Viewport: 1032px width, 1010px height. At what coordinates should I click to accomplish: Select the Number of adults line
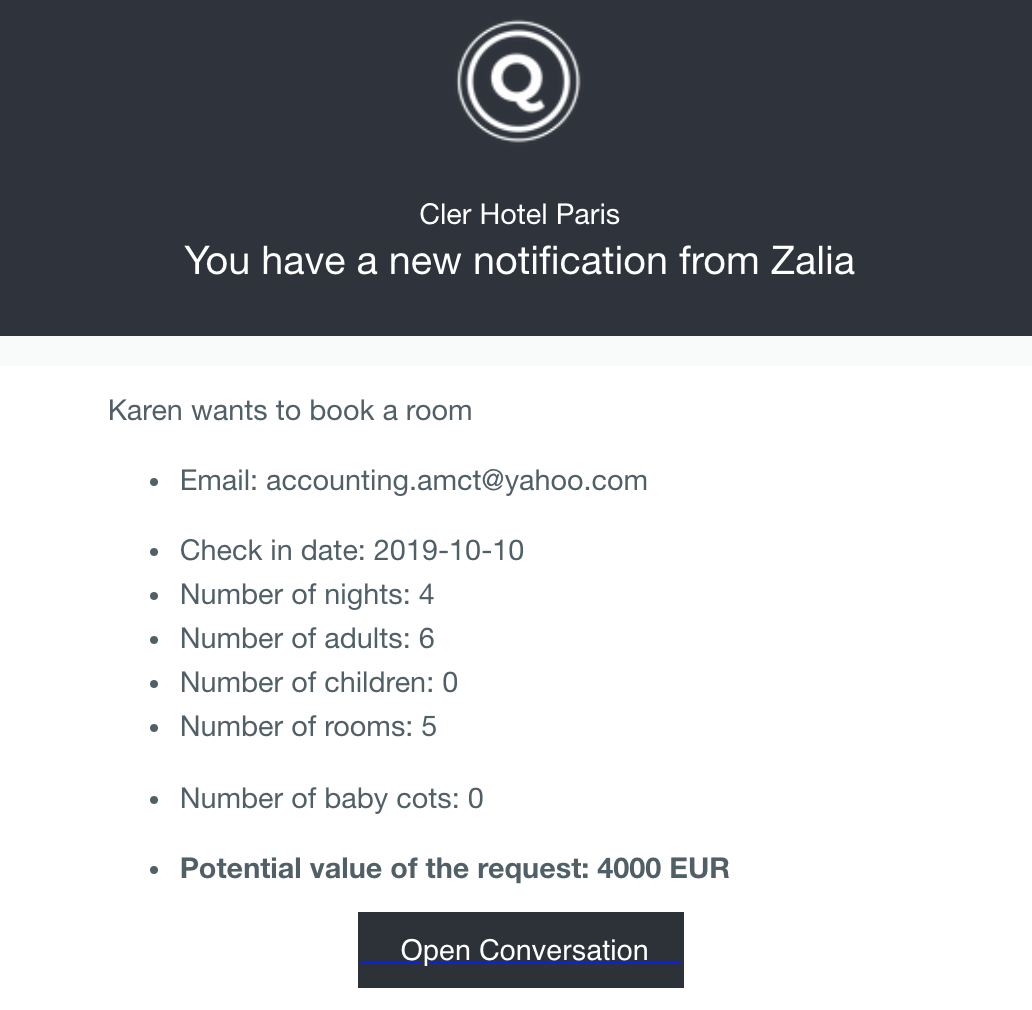tap(306, 639)
